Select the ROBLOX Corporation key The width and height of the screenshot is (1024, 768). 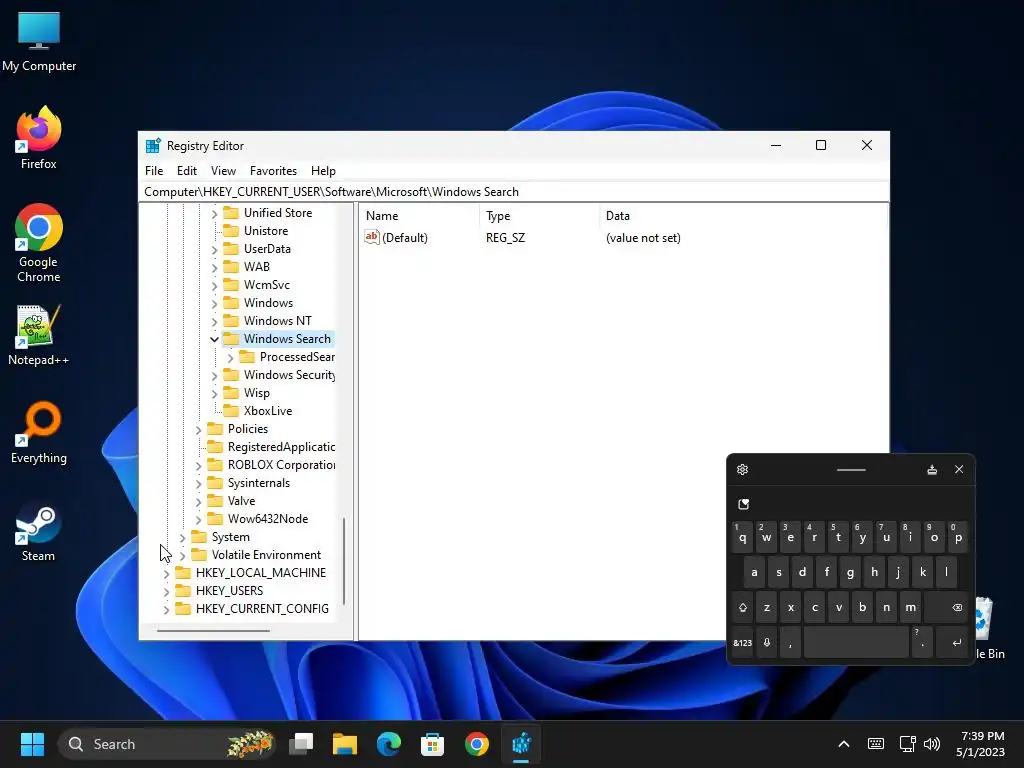coord(281,465)
